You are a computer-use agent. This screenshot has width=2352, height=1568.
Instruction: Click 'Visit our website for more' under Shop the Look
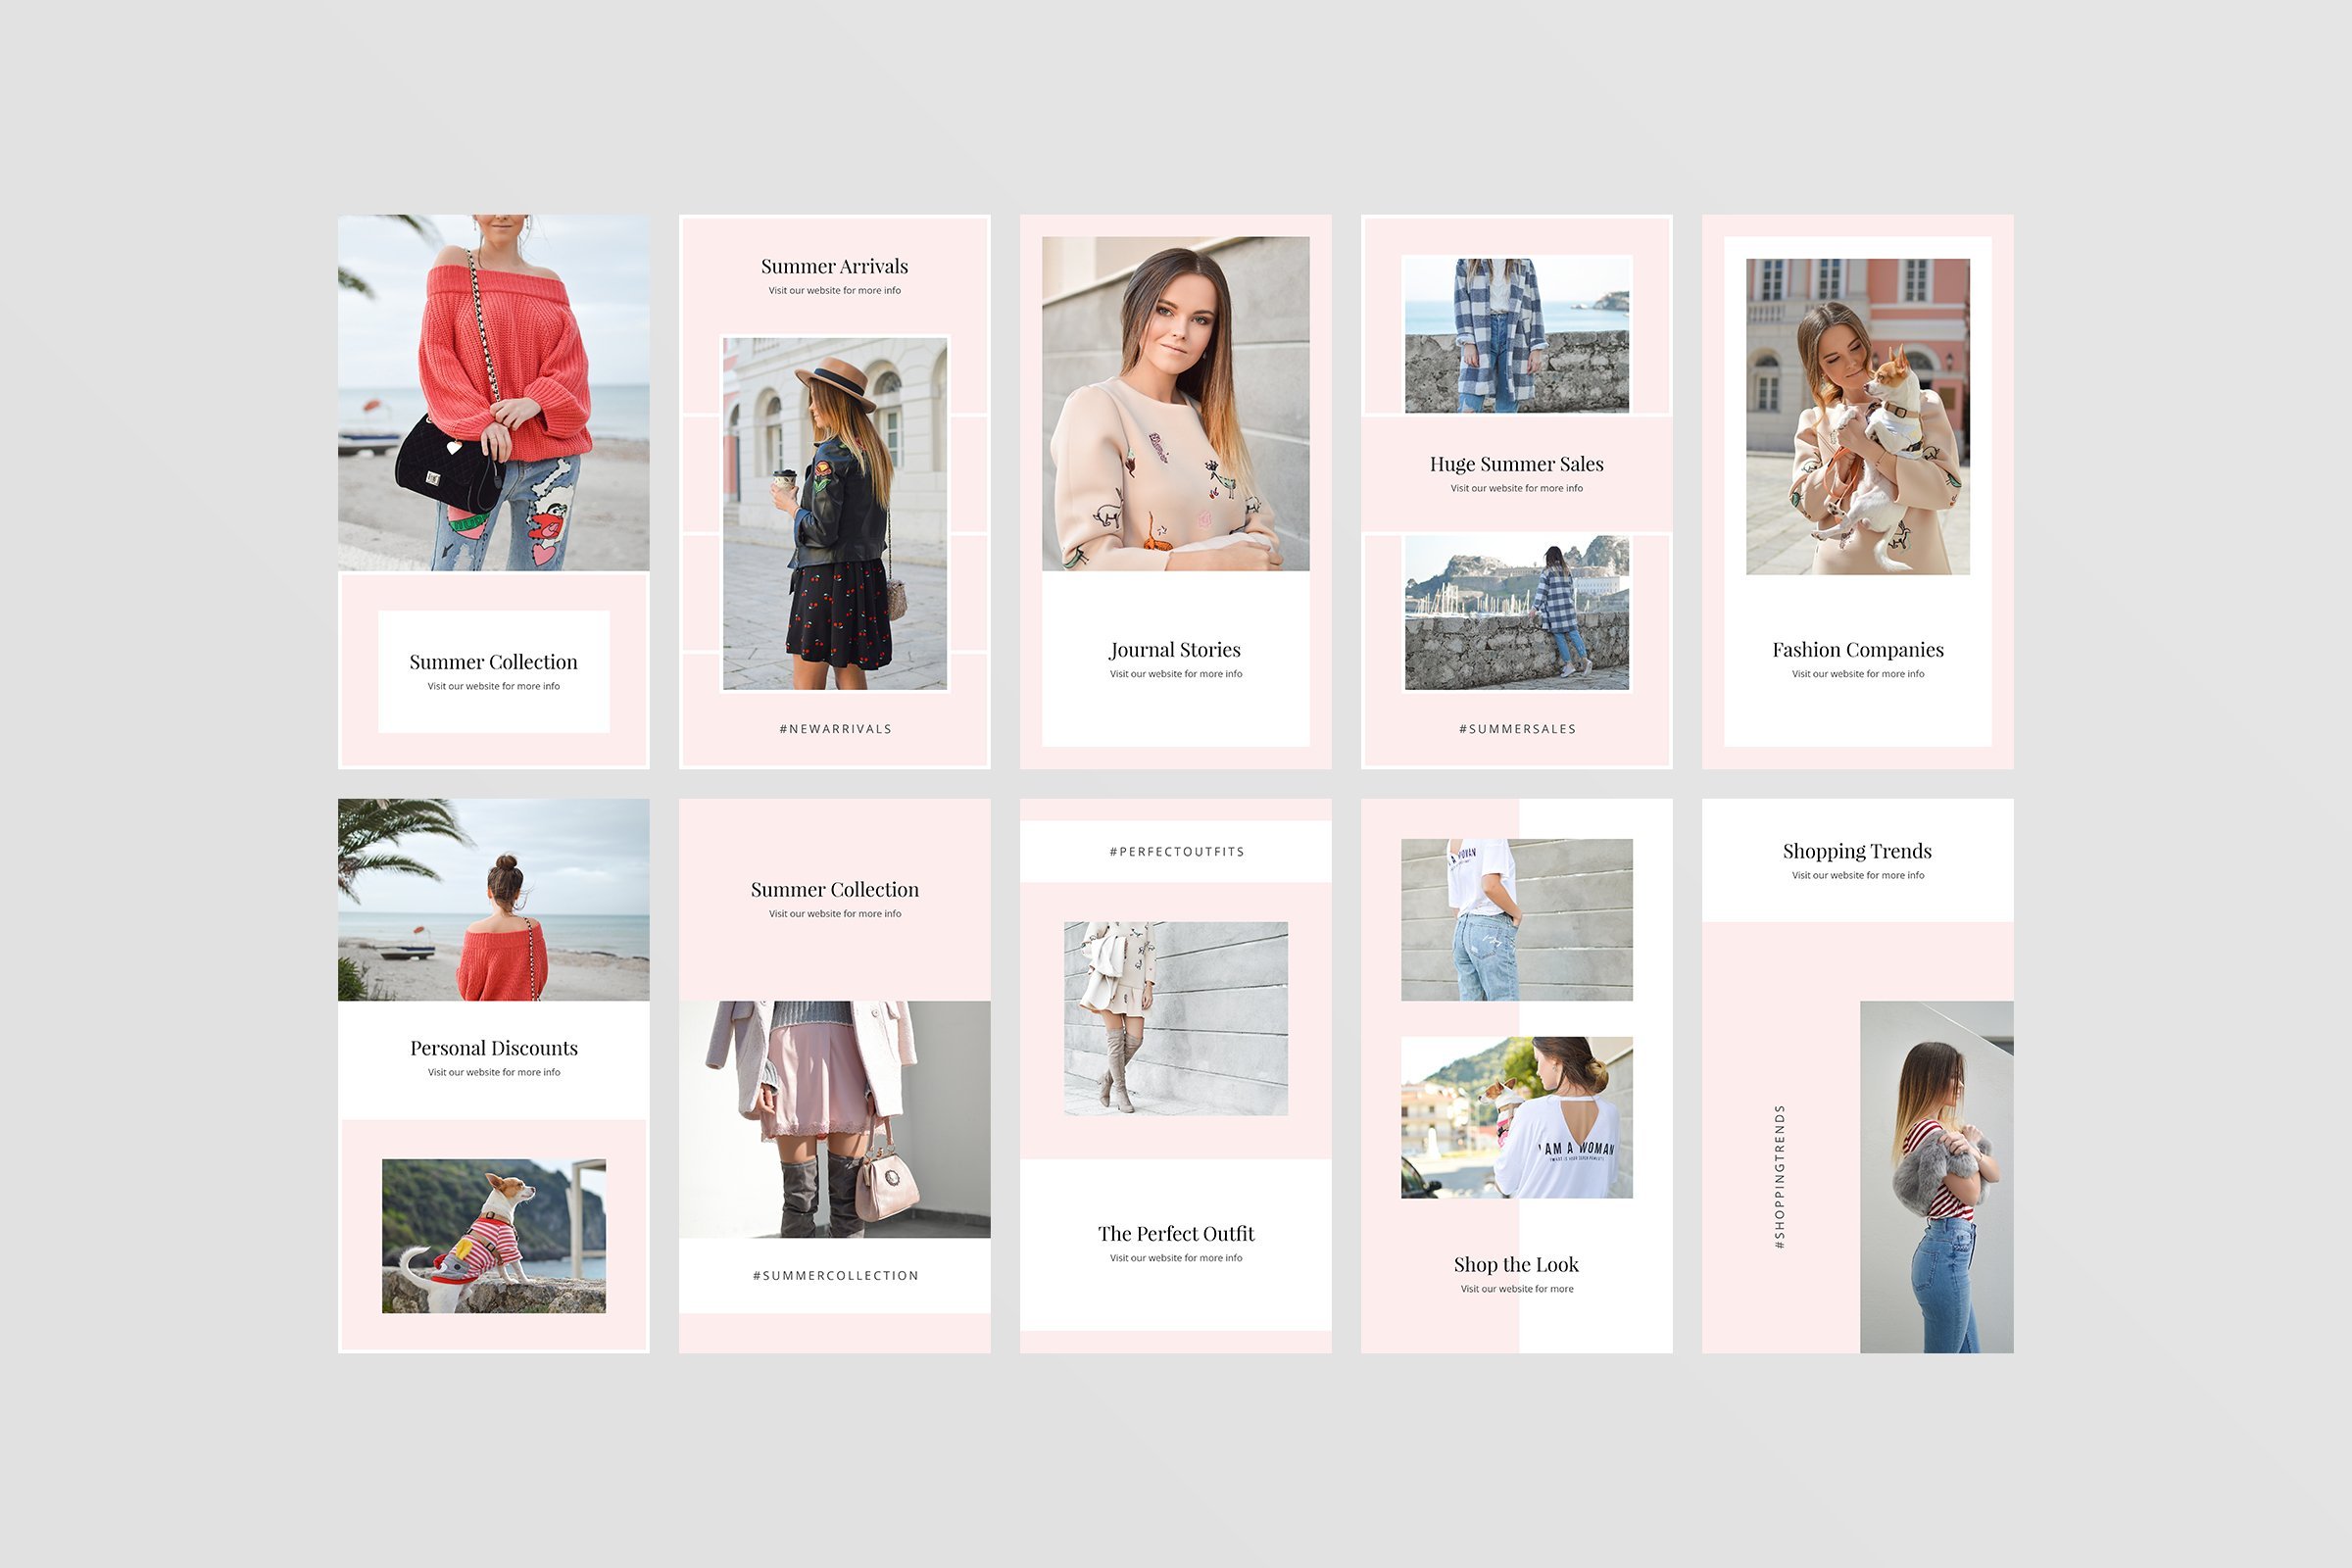[x=1517, y=1289]
